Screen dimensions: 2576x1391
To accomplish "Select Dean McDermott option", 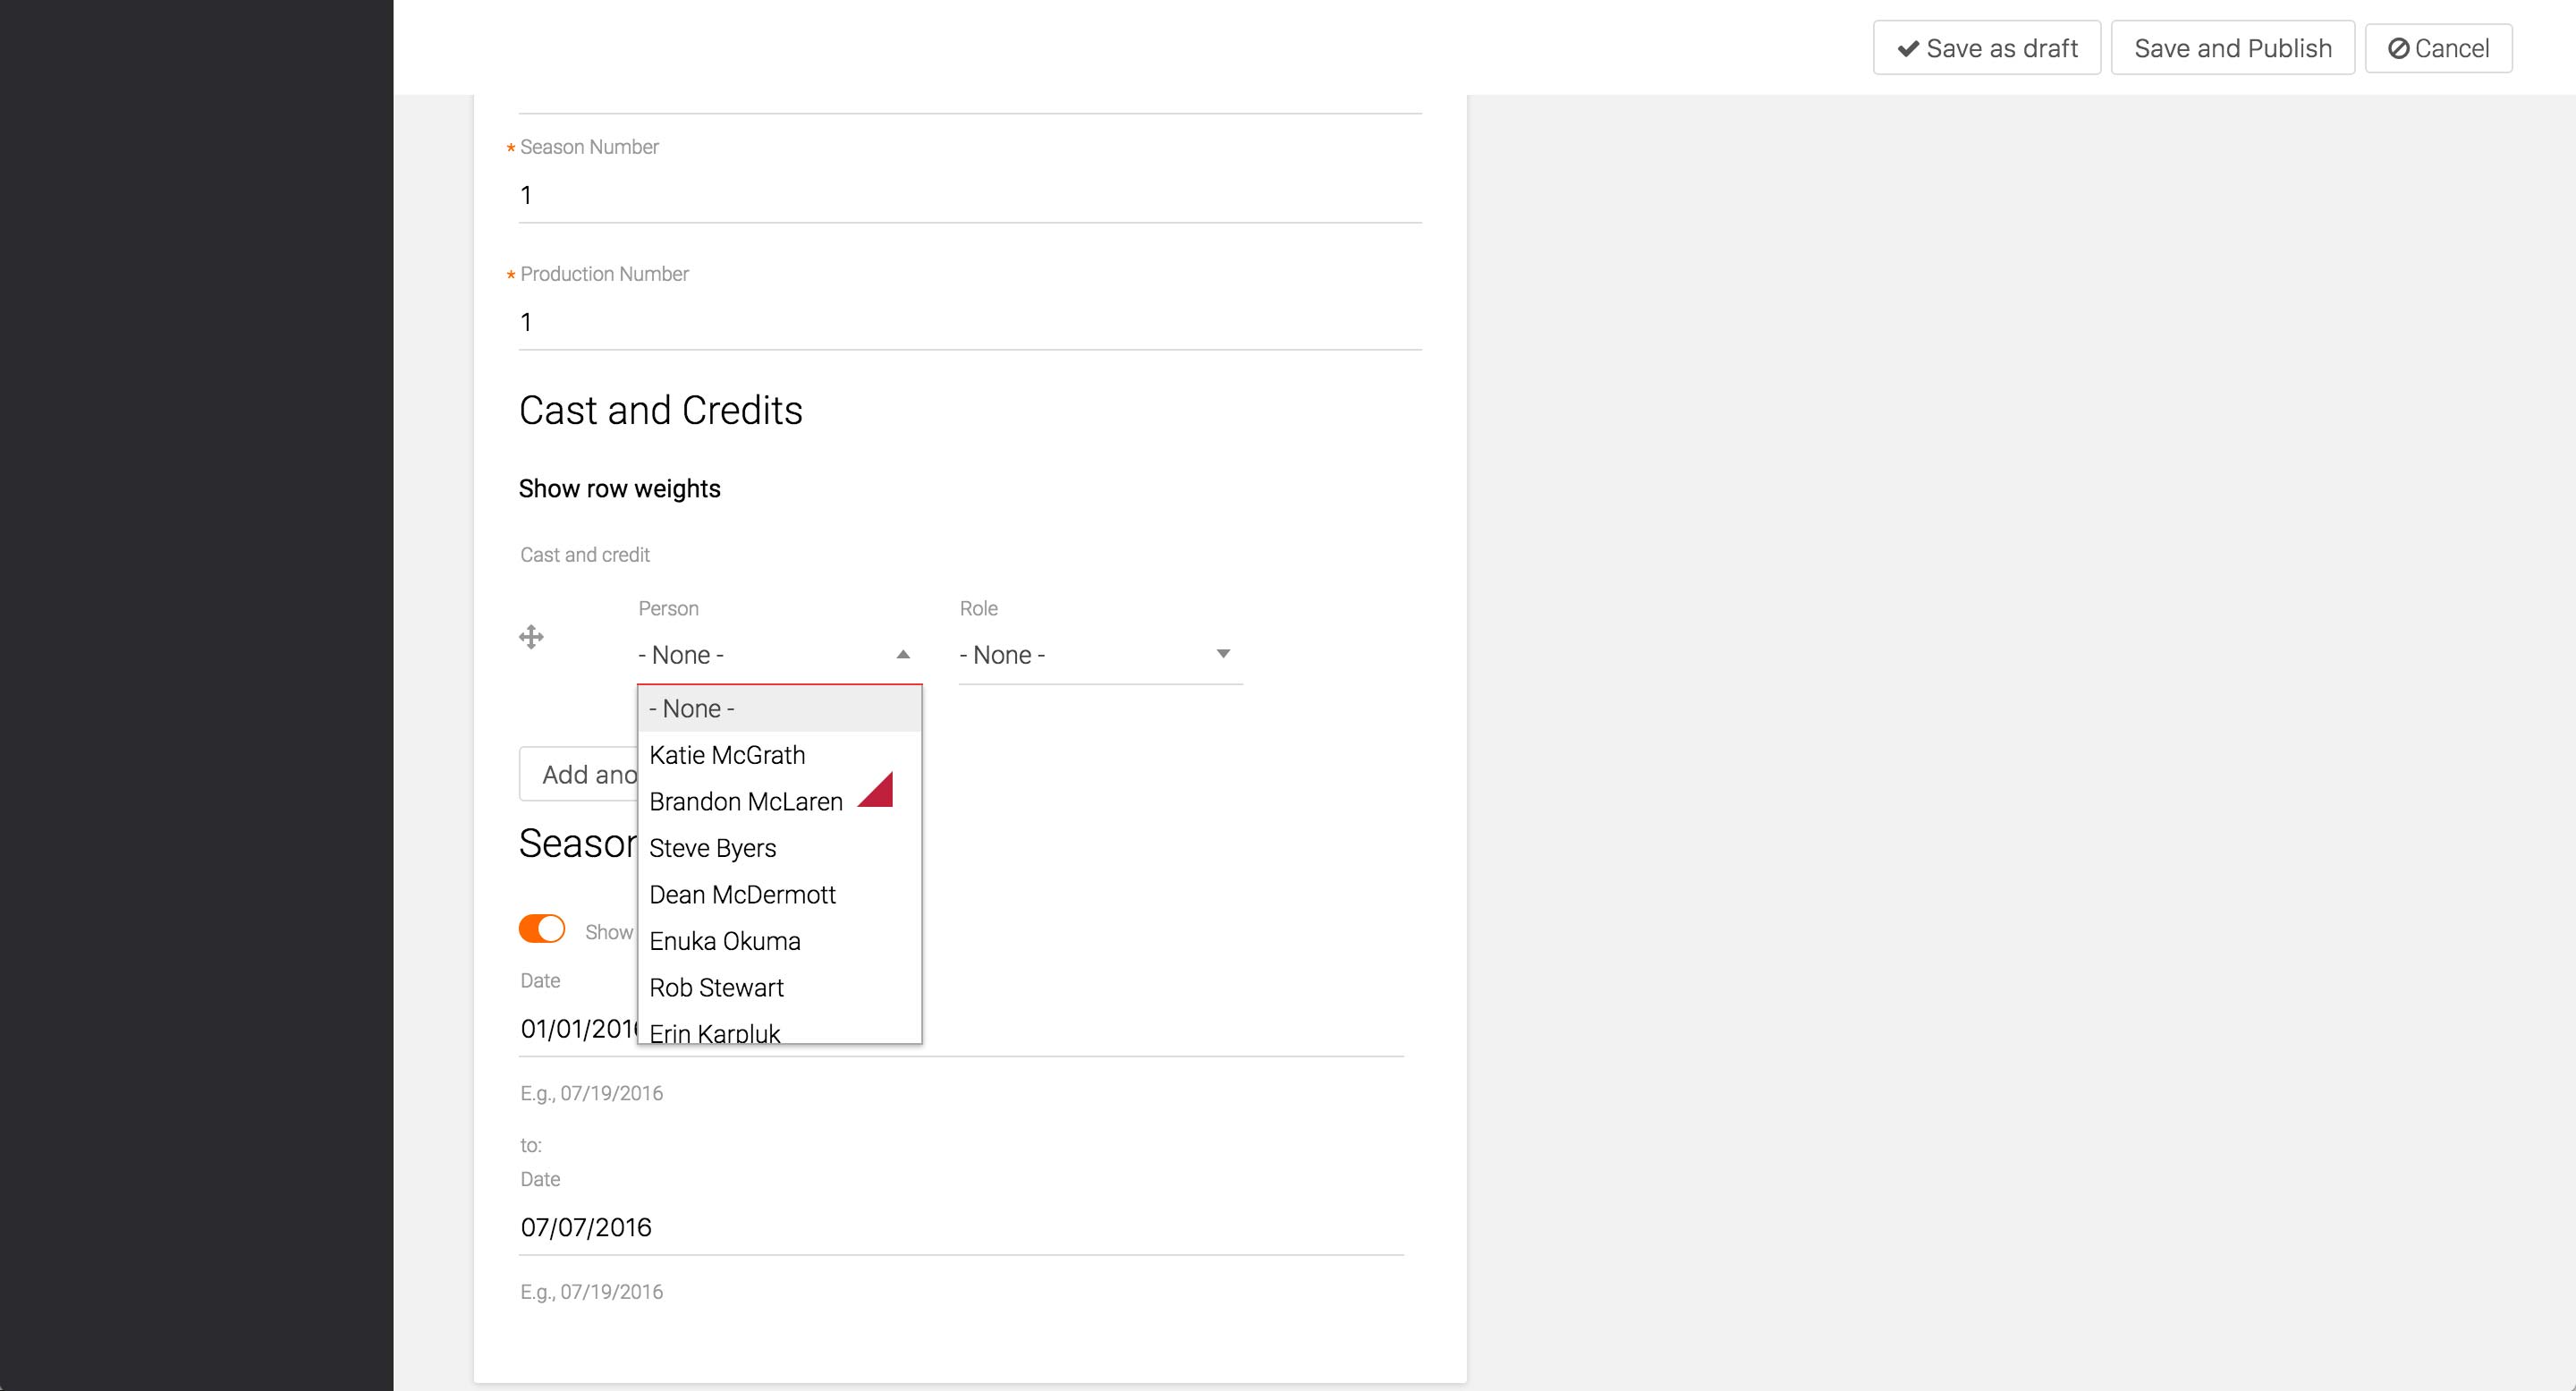I will pos(742,895).
